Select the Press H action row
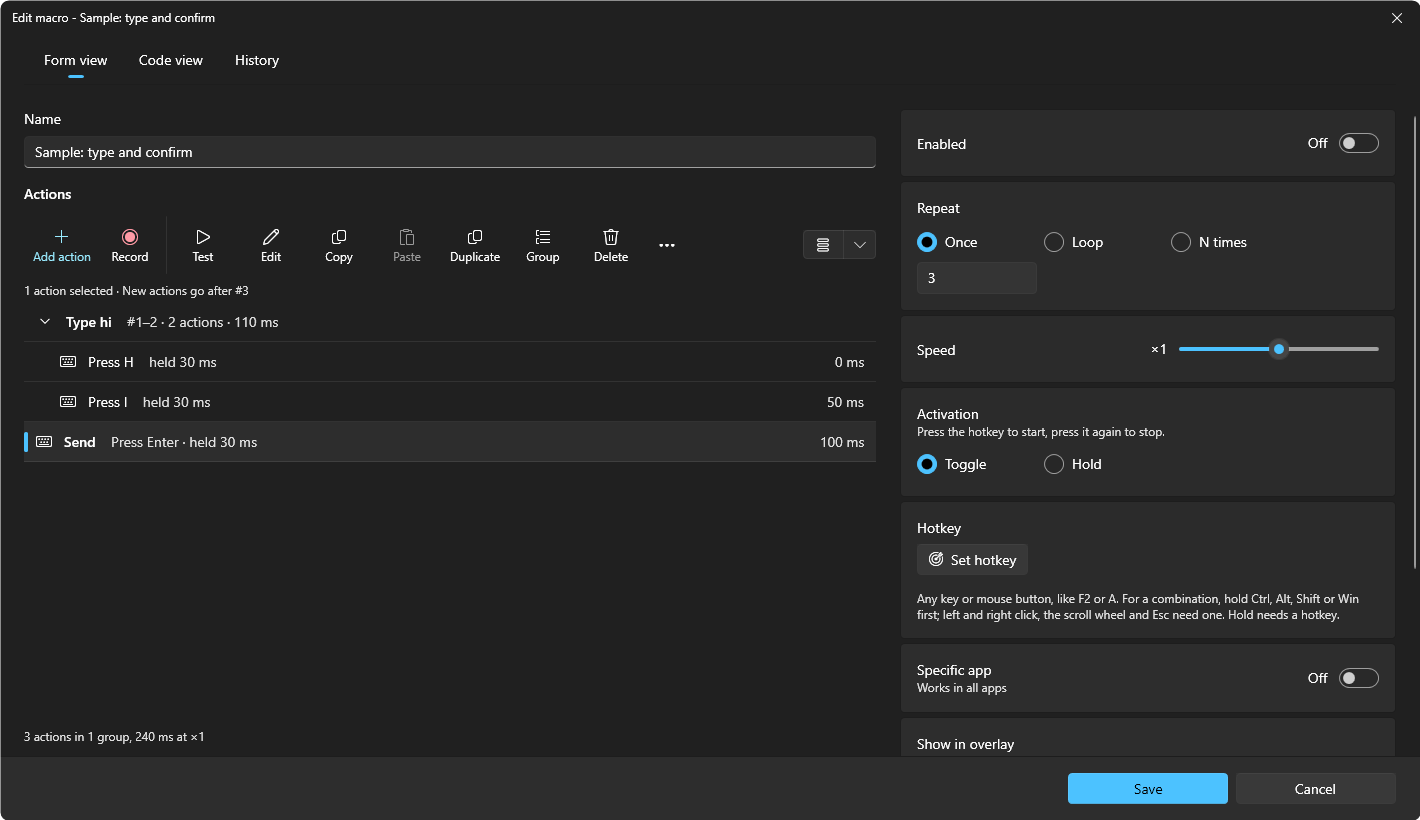Image resolution: width=1420 pixels, height=820 pixels. click(450, 362)
